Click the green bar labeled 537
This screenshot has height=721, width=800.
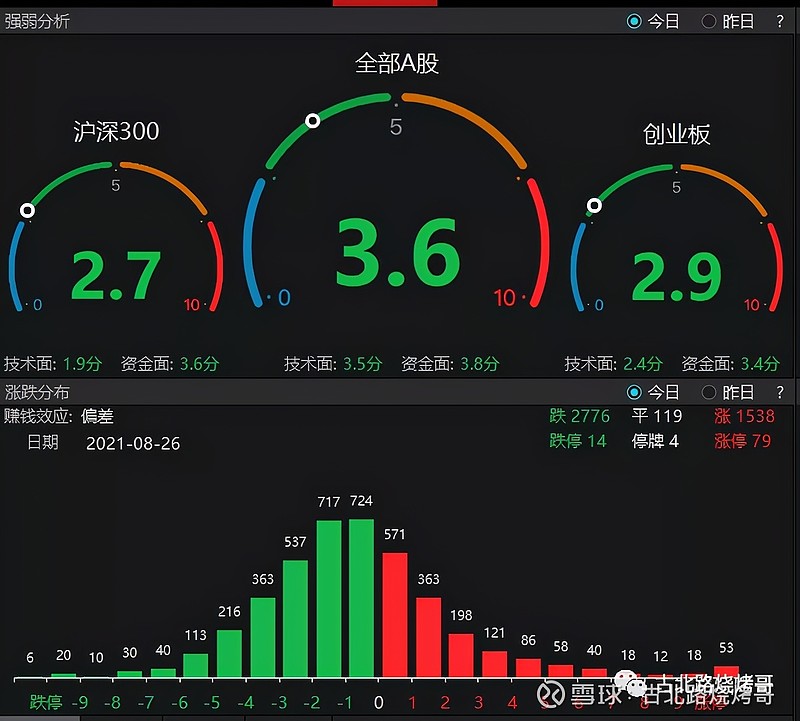(x=295, y=619)
